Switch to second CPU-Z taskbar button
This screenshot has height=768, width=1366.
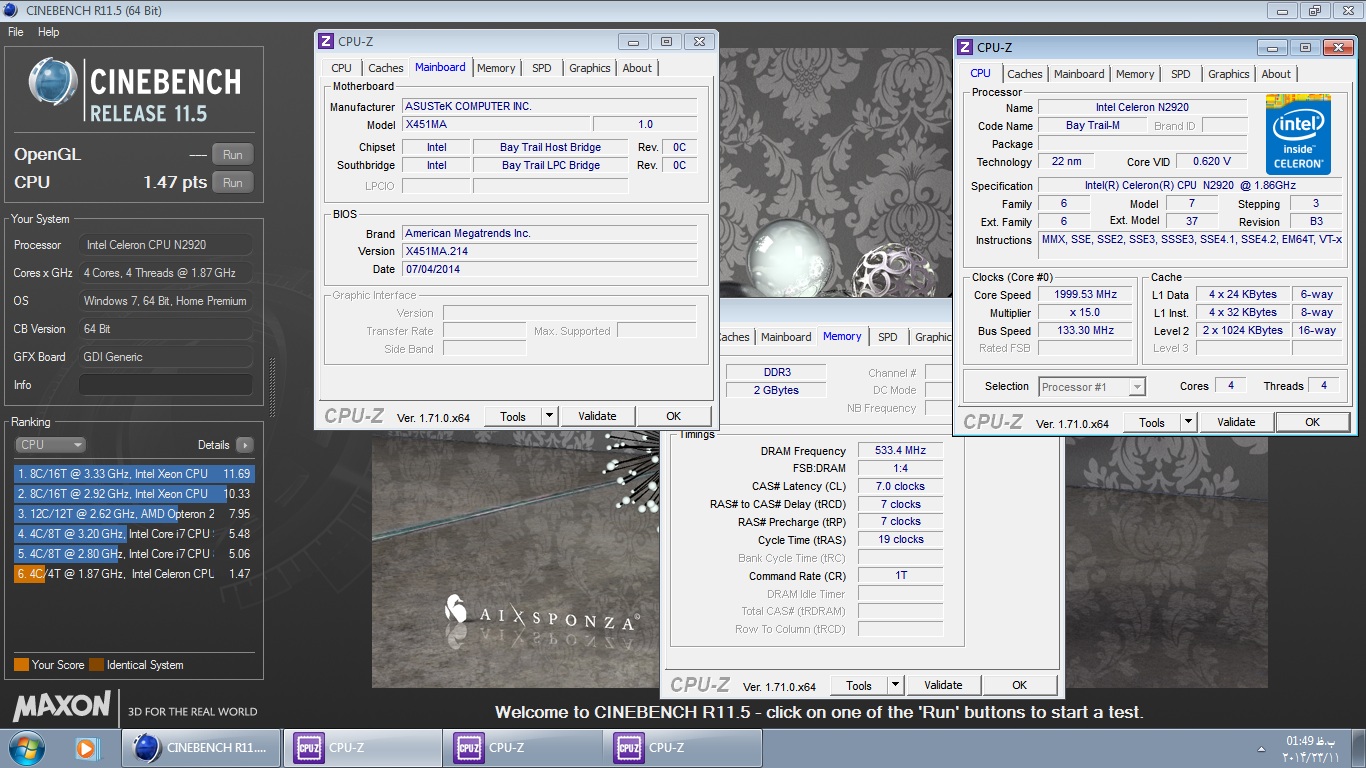tap(522, 747)
